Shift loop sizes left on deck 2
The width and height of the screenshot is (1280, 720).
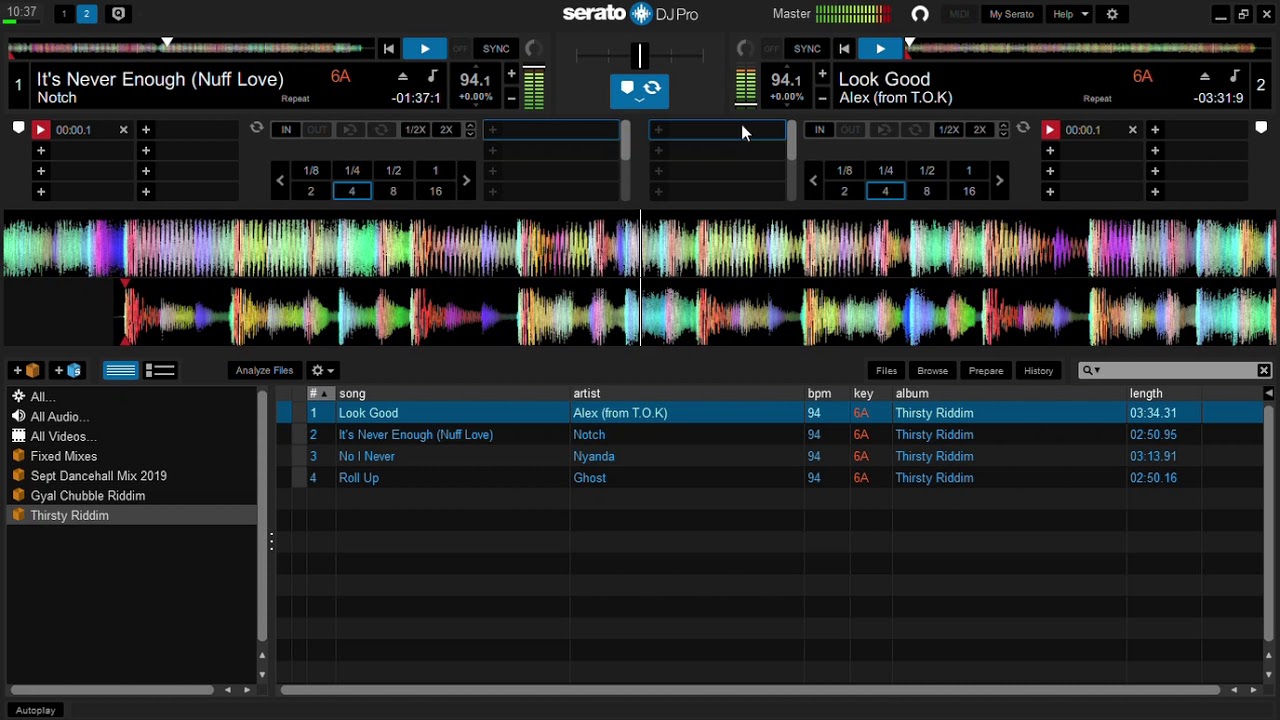pos(813,181)
